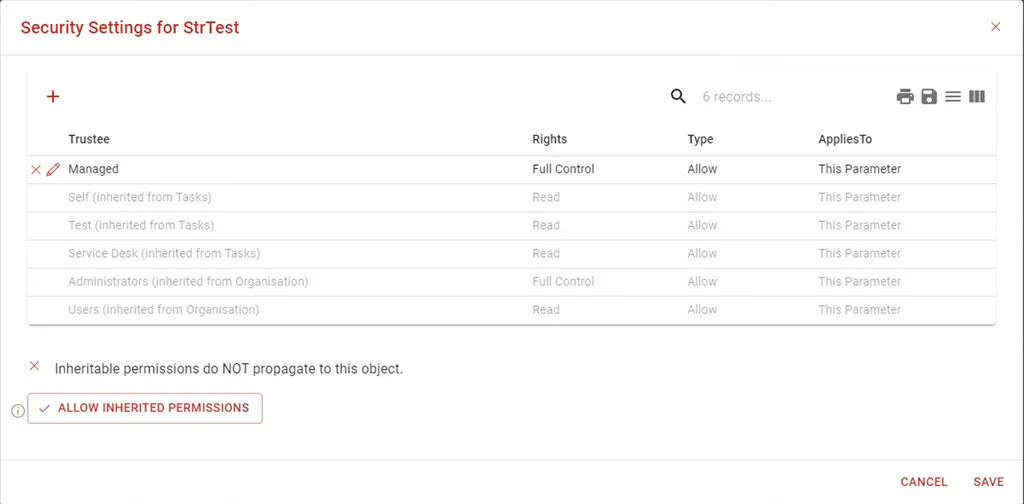
Task: Open the list density lines icon
Action: (953, 97)
